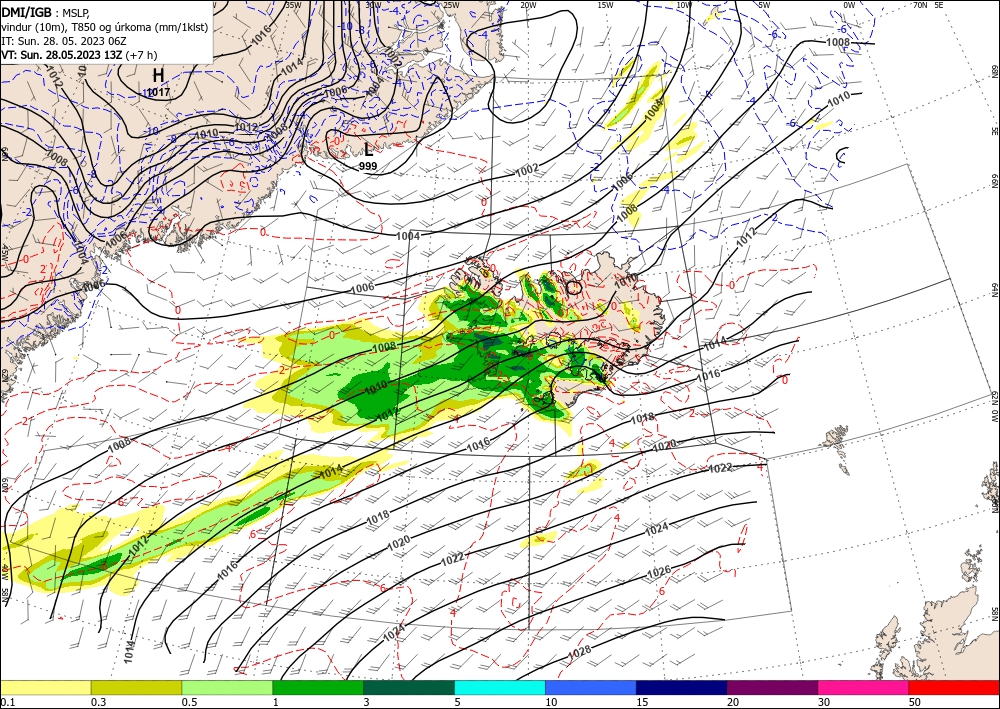This screenshot has width=1000, height=709.
Task: Click the '70N' label at the top right
Action: pyautogui.click(x=920, y=4)
